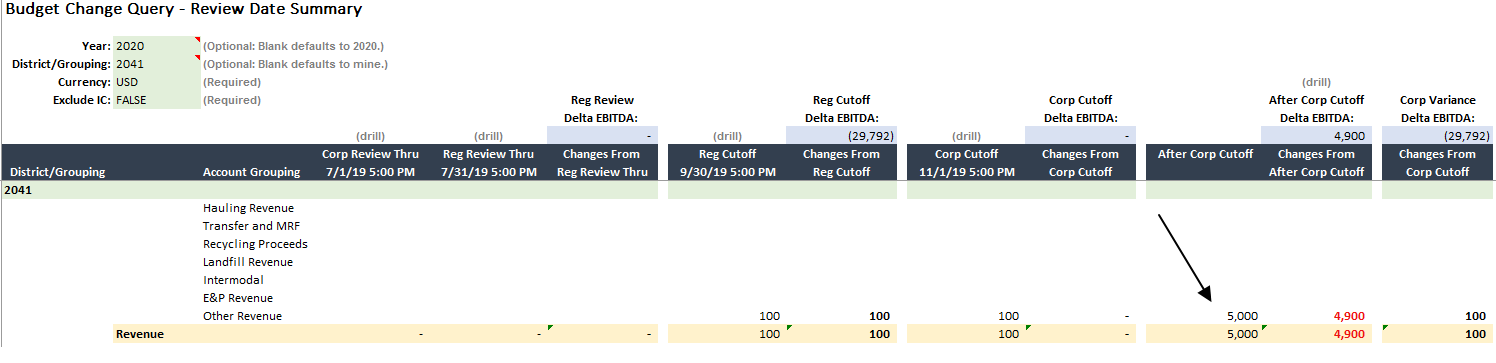
Task: Click the drill label above Corp Review Thru
Action: coord(370,136)
